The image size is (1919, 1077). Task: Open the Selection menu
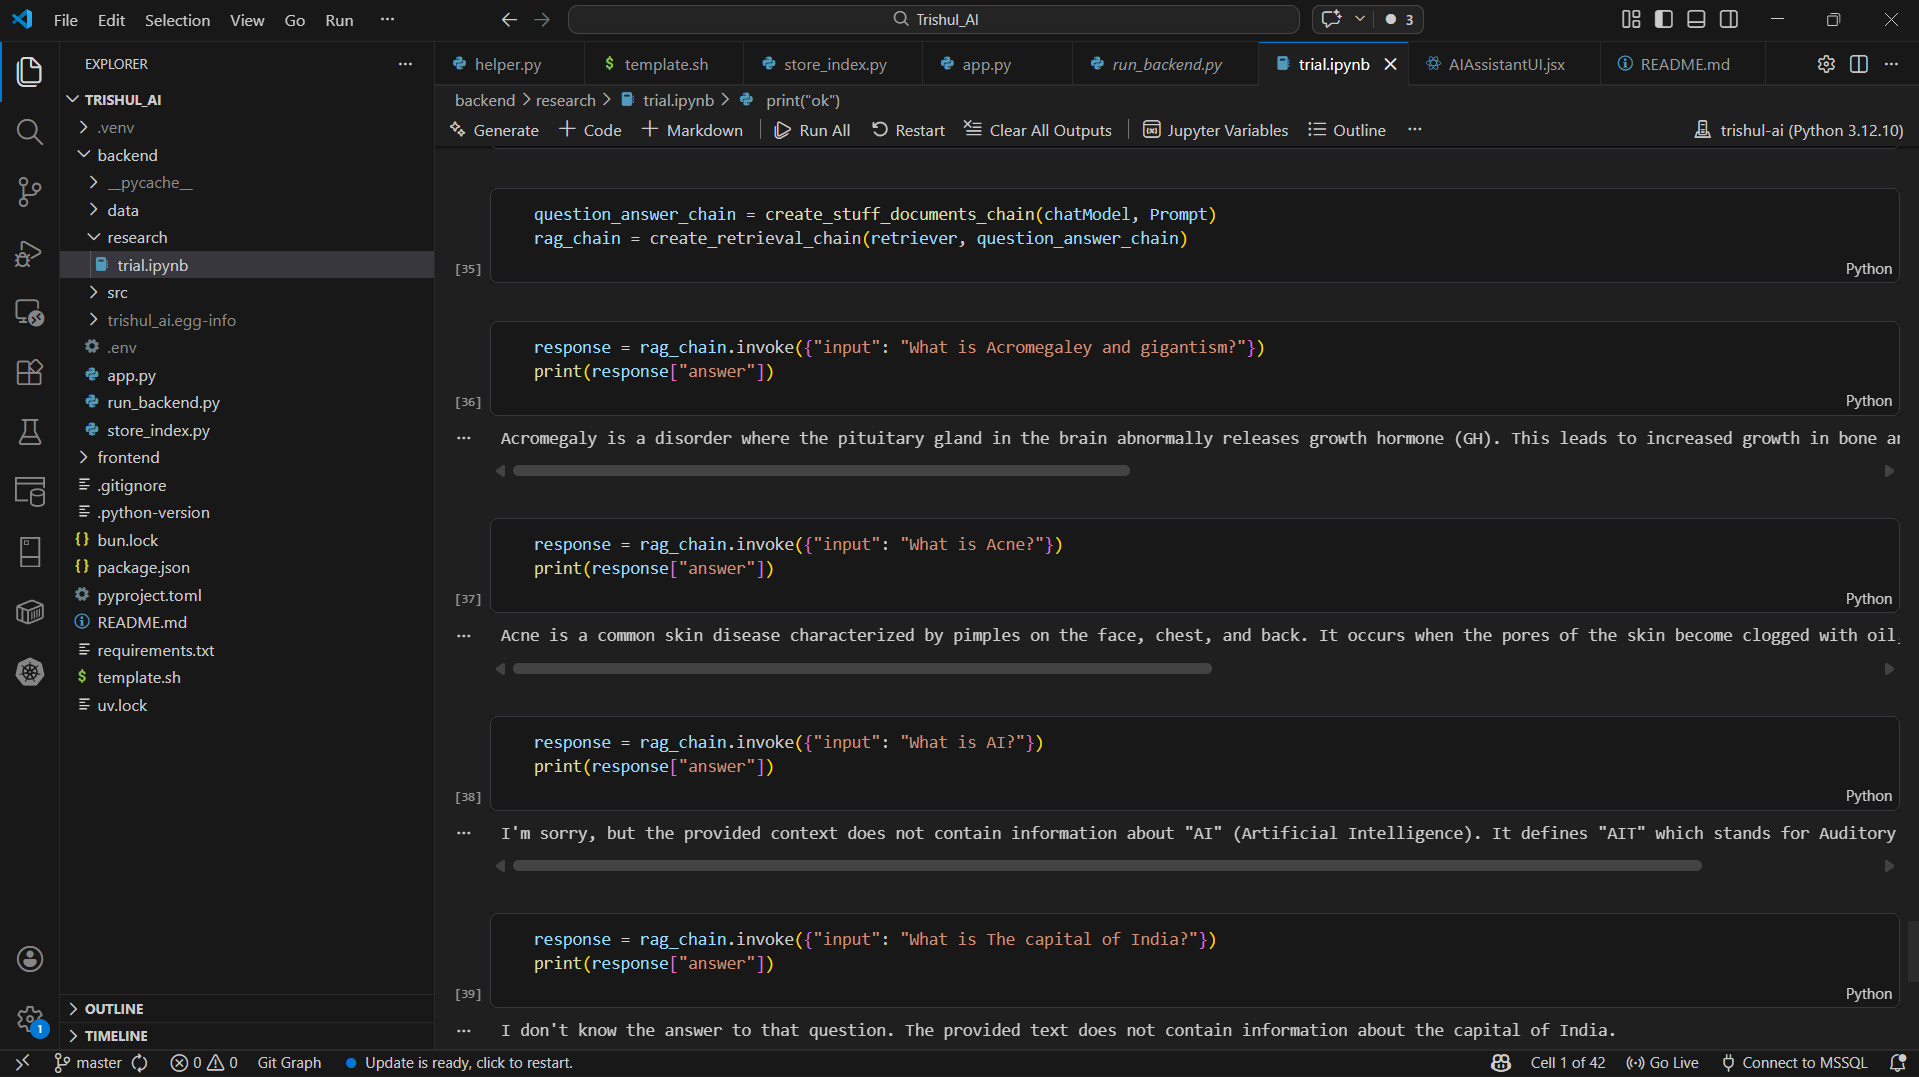click(x=177, y=20)
